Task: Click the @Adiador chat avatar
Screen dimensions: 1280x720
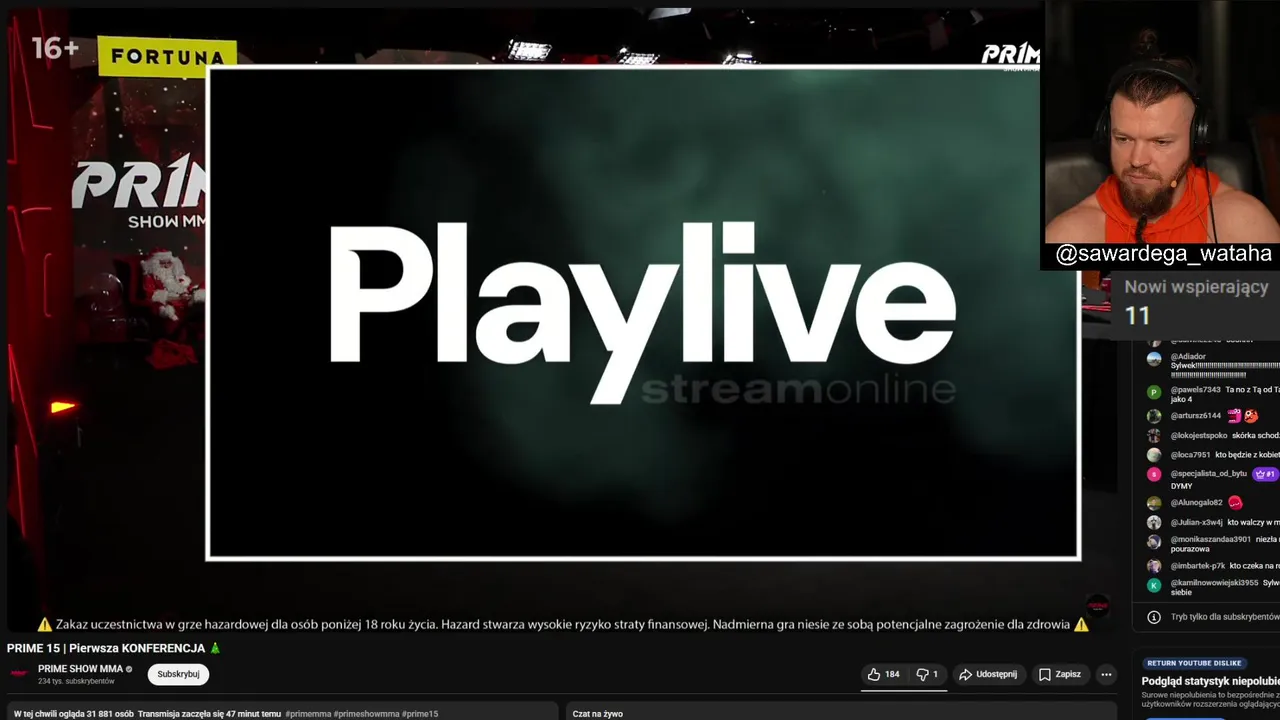Action: click(x=1154, y=358)
